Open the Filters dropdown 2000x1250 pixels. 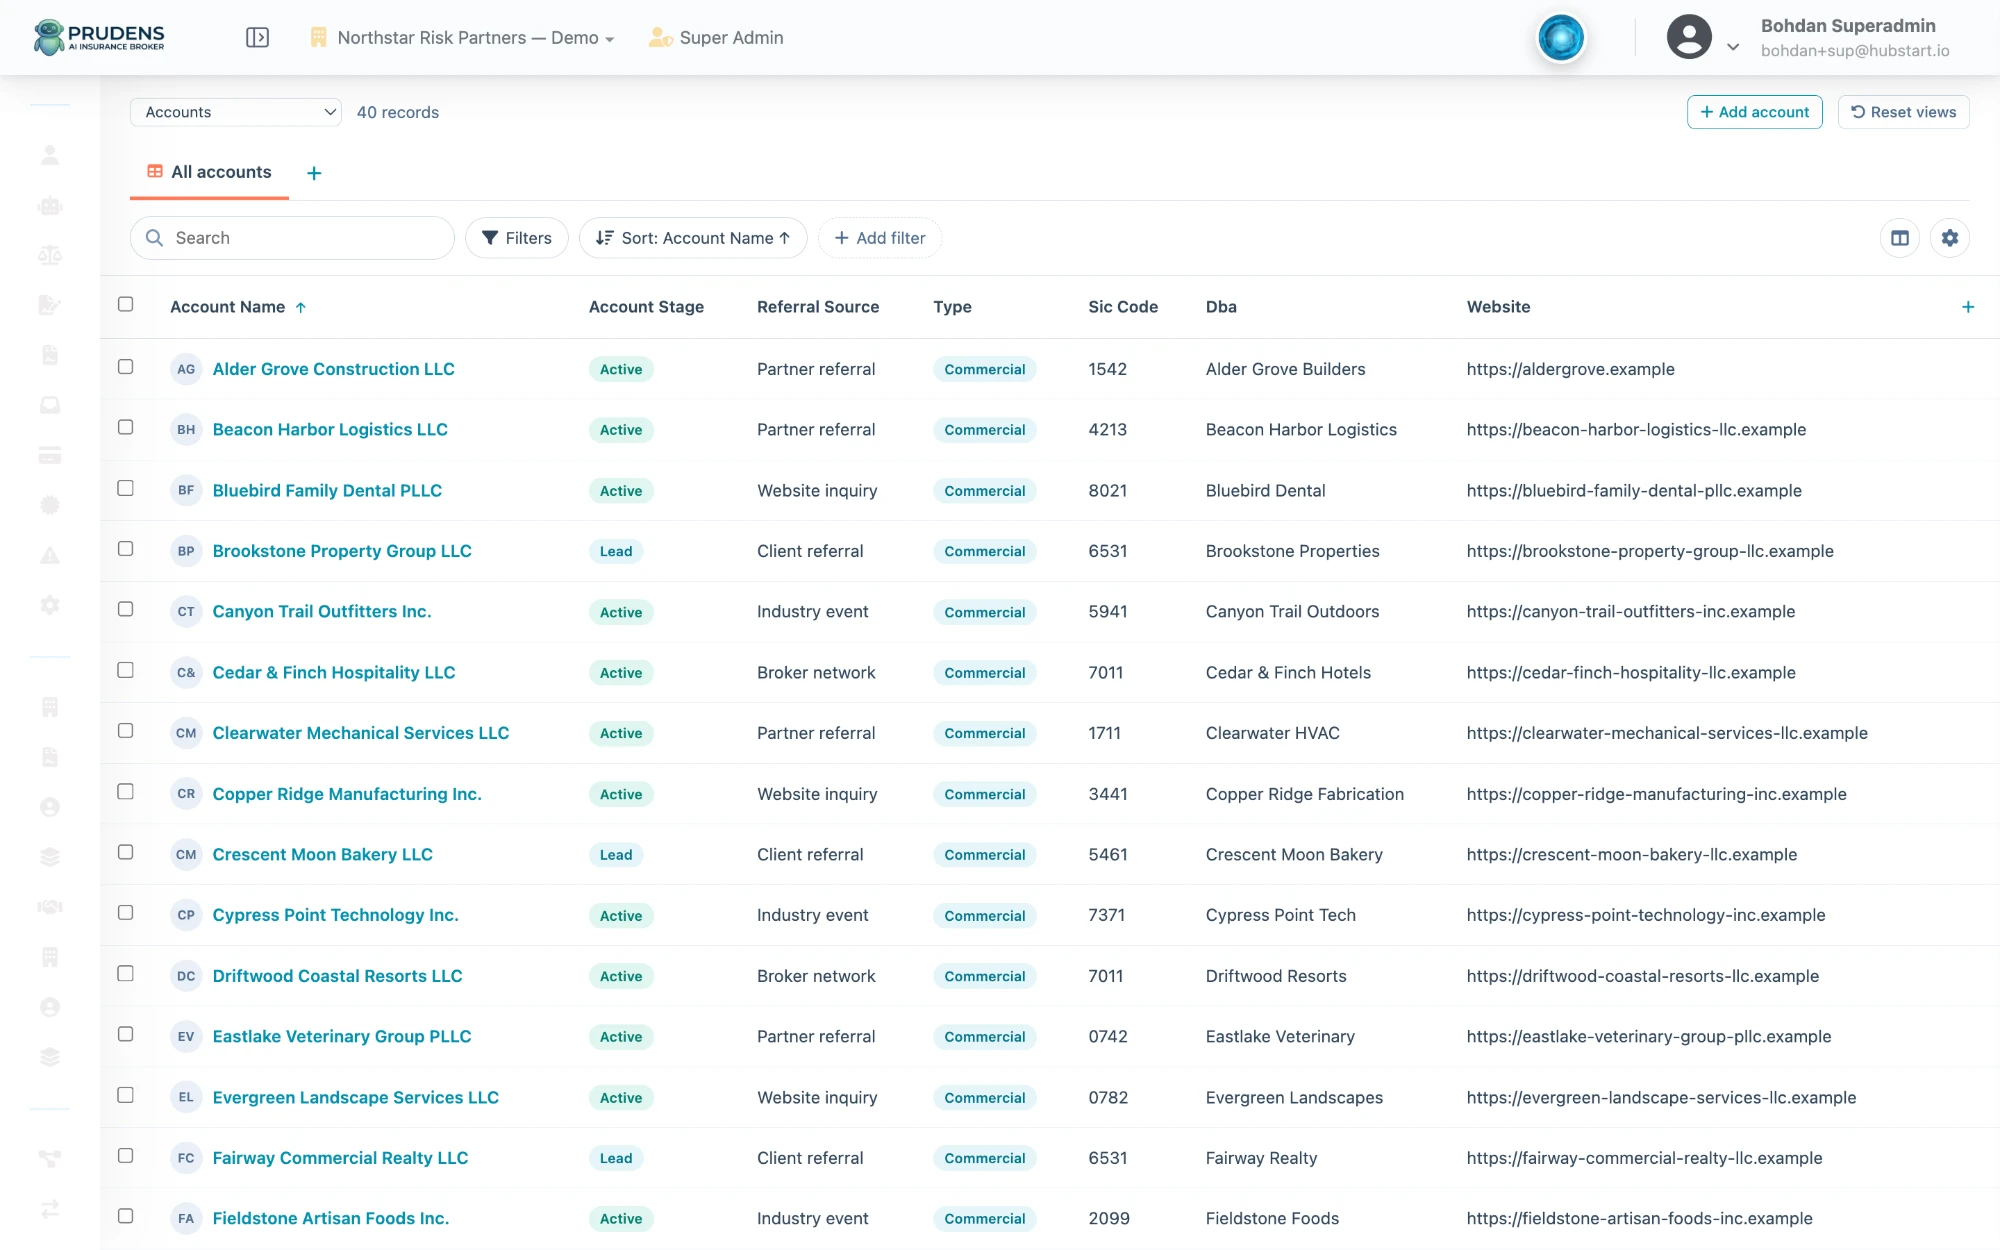517,238
